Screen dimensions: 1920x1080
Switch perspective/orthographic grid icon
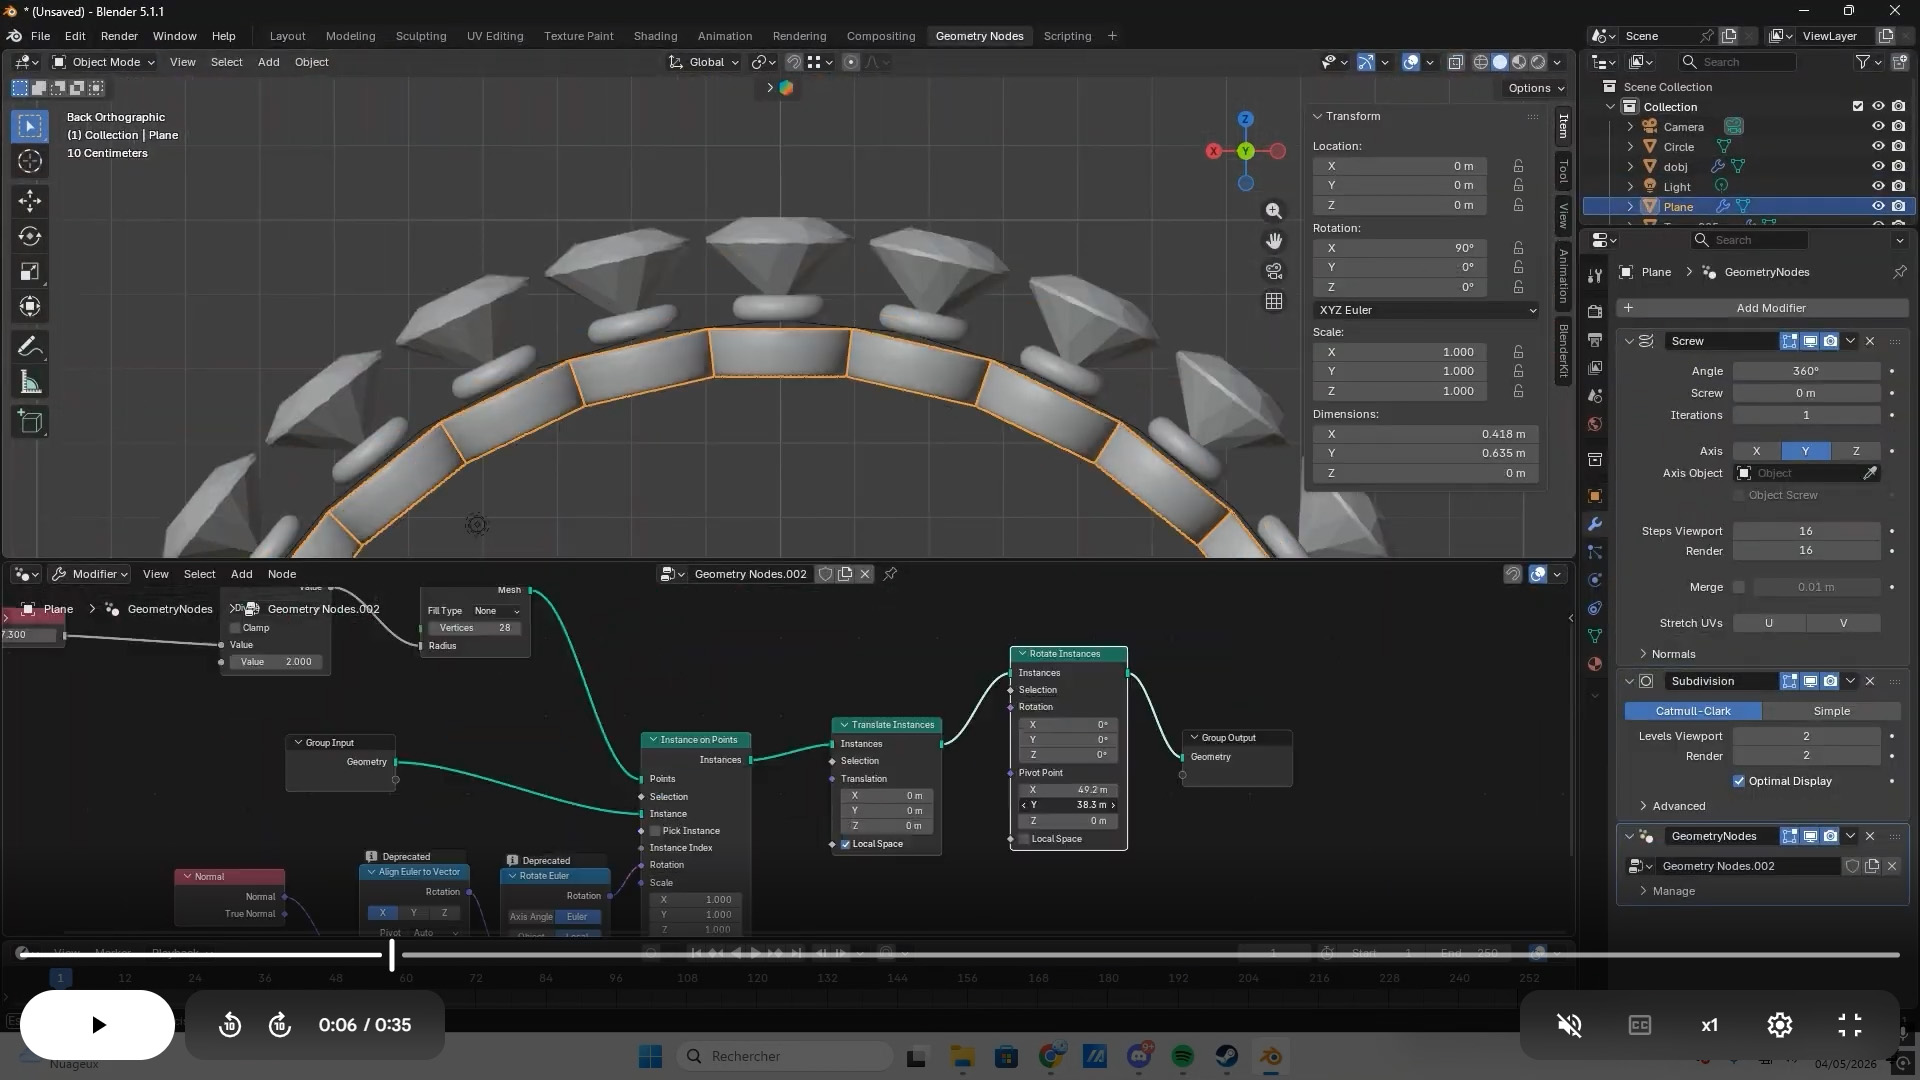[x=1274, y=301]
